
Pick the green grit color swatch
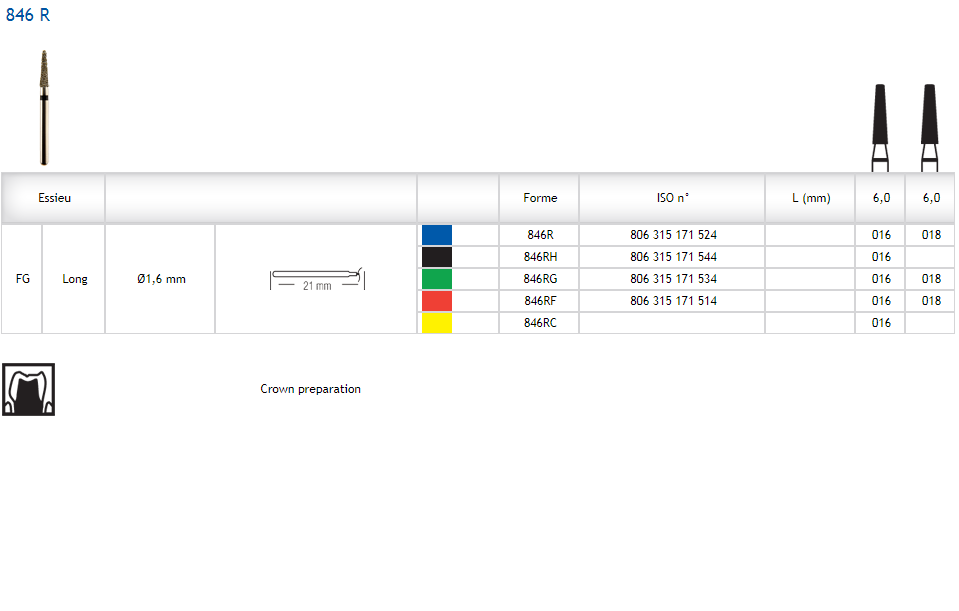tap(437, 279)
